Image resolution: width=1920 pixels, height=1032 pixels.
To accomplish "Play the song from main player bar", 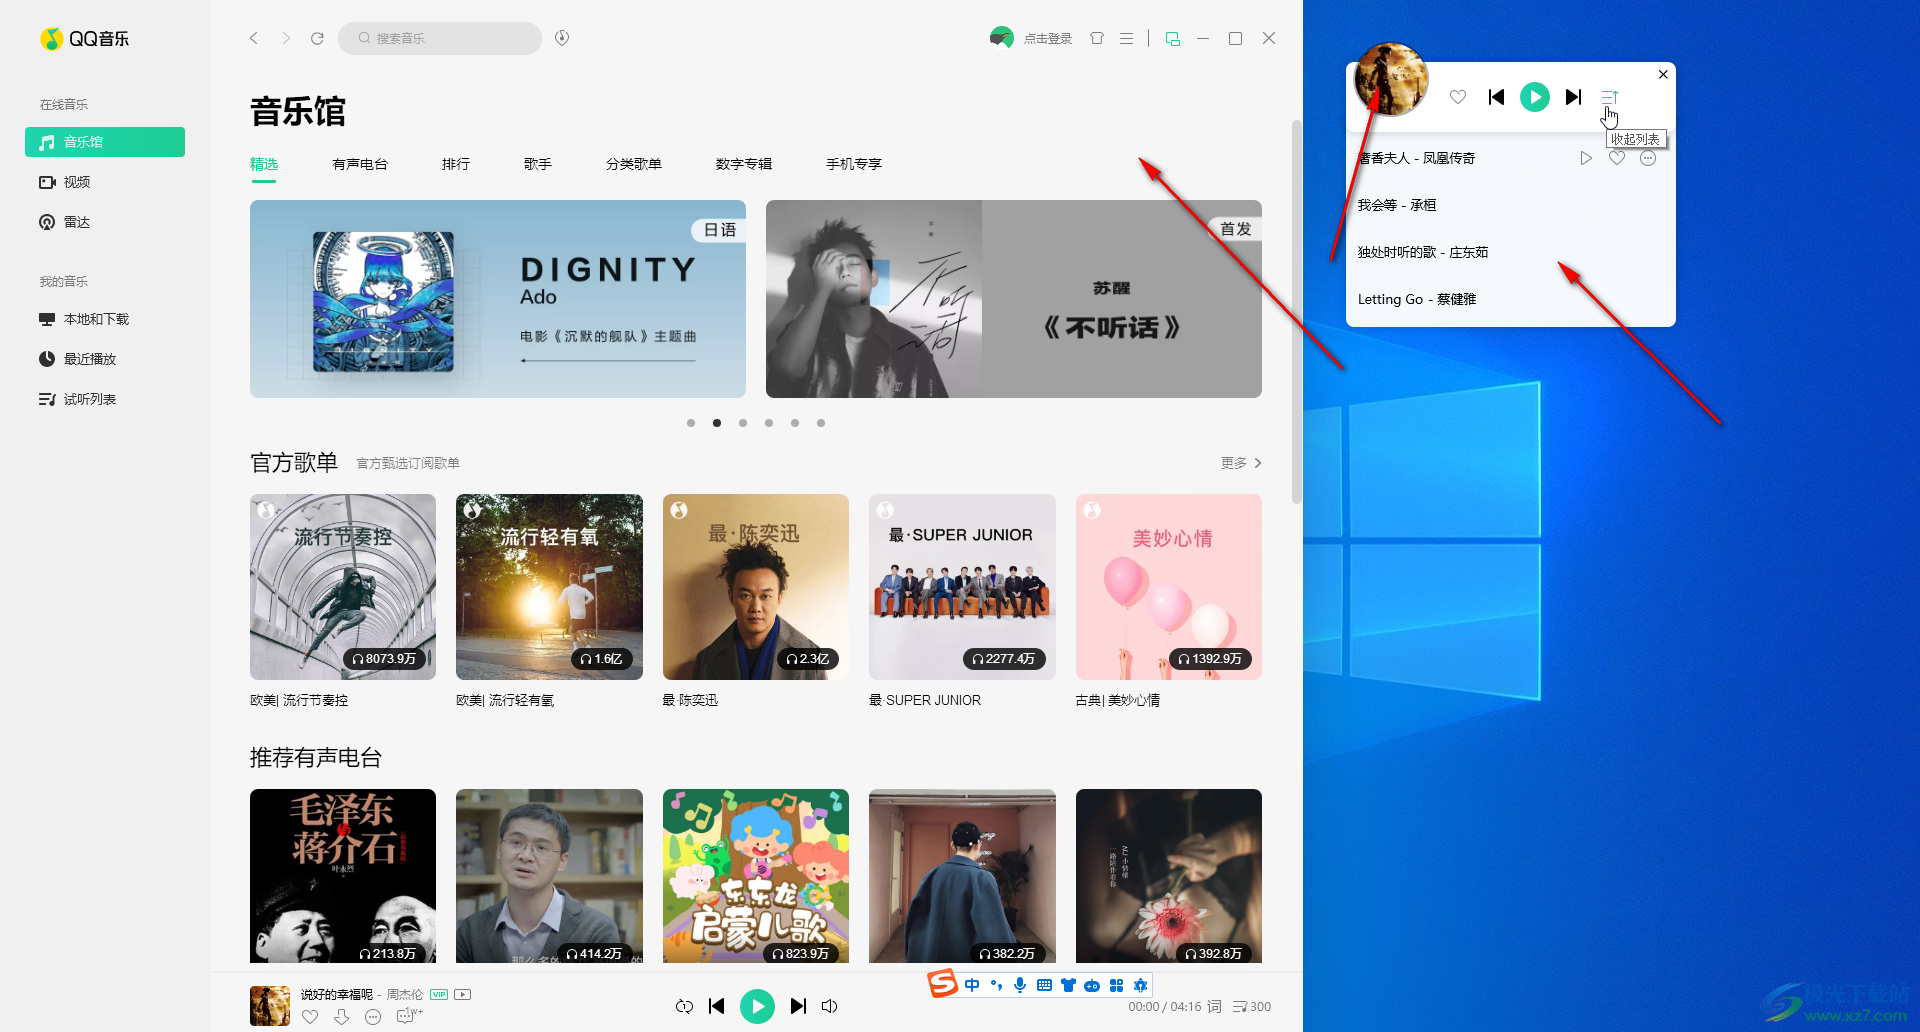I will [757, 1006].
